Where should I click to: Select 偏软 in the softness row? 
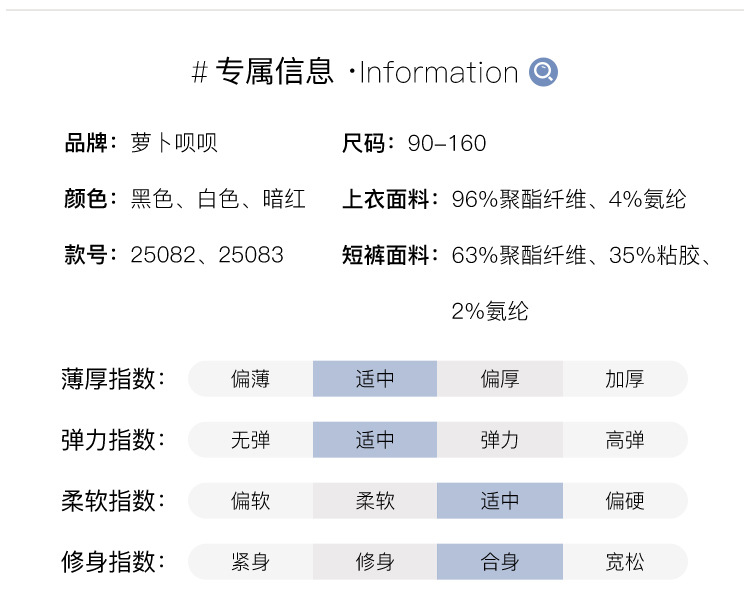(x=250, y=501)
